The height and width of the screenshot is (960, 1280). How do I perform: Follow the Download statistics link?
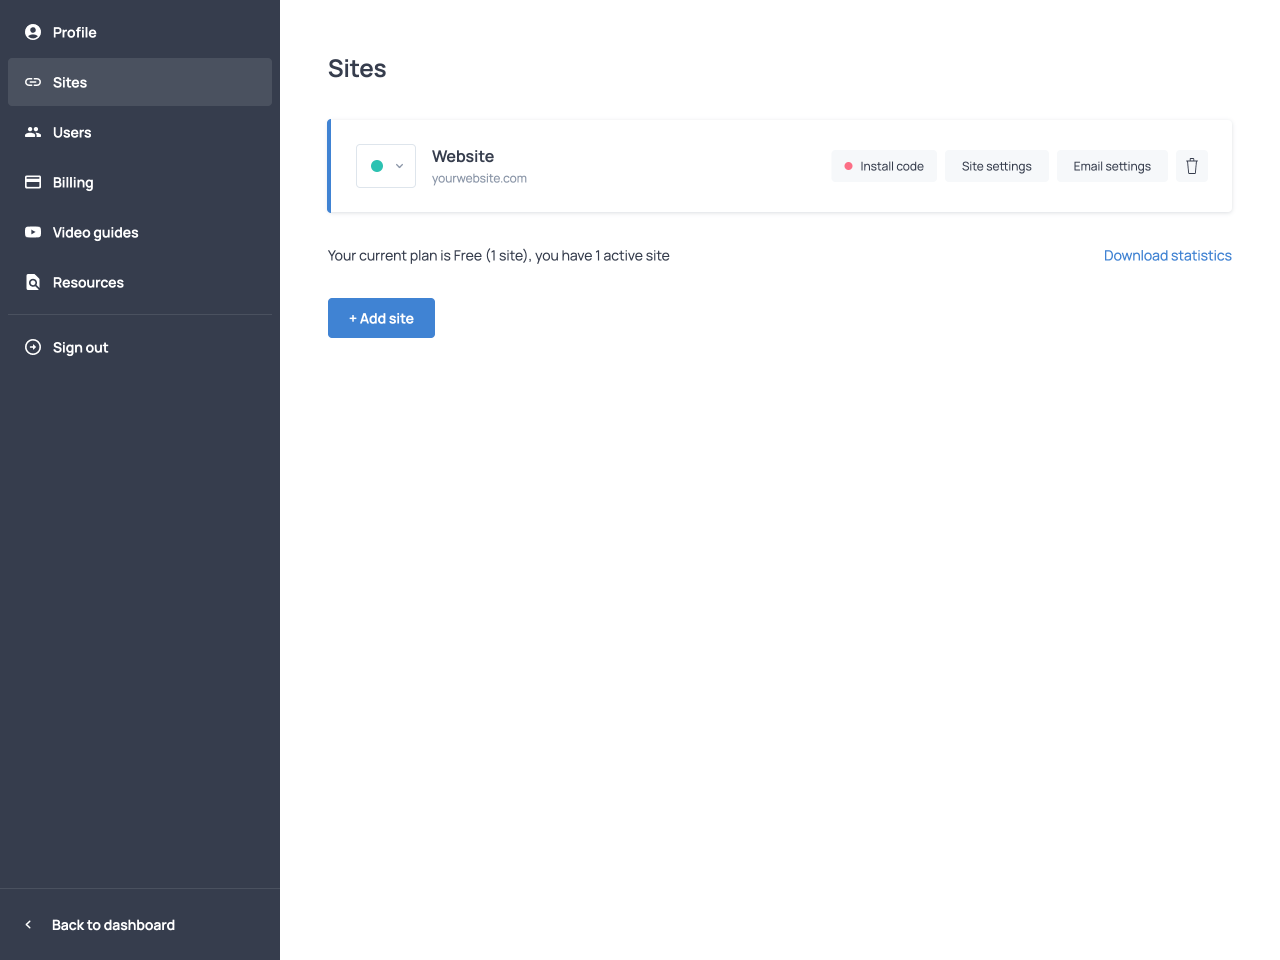1167,256
